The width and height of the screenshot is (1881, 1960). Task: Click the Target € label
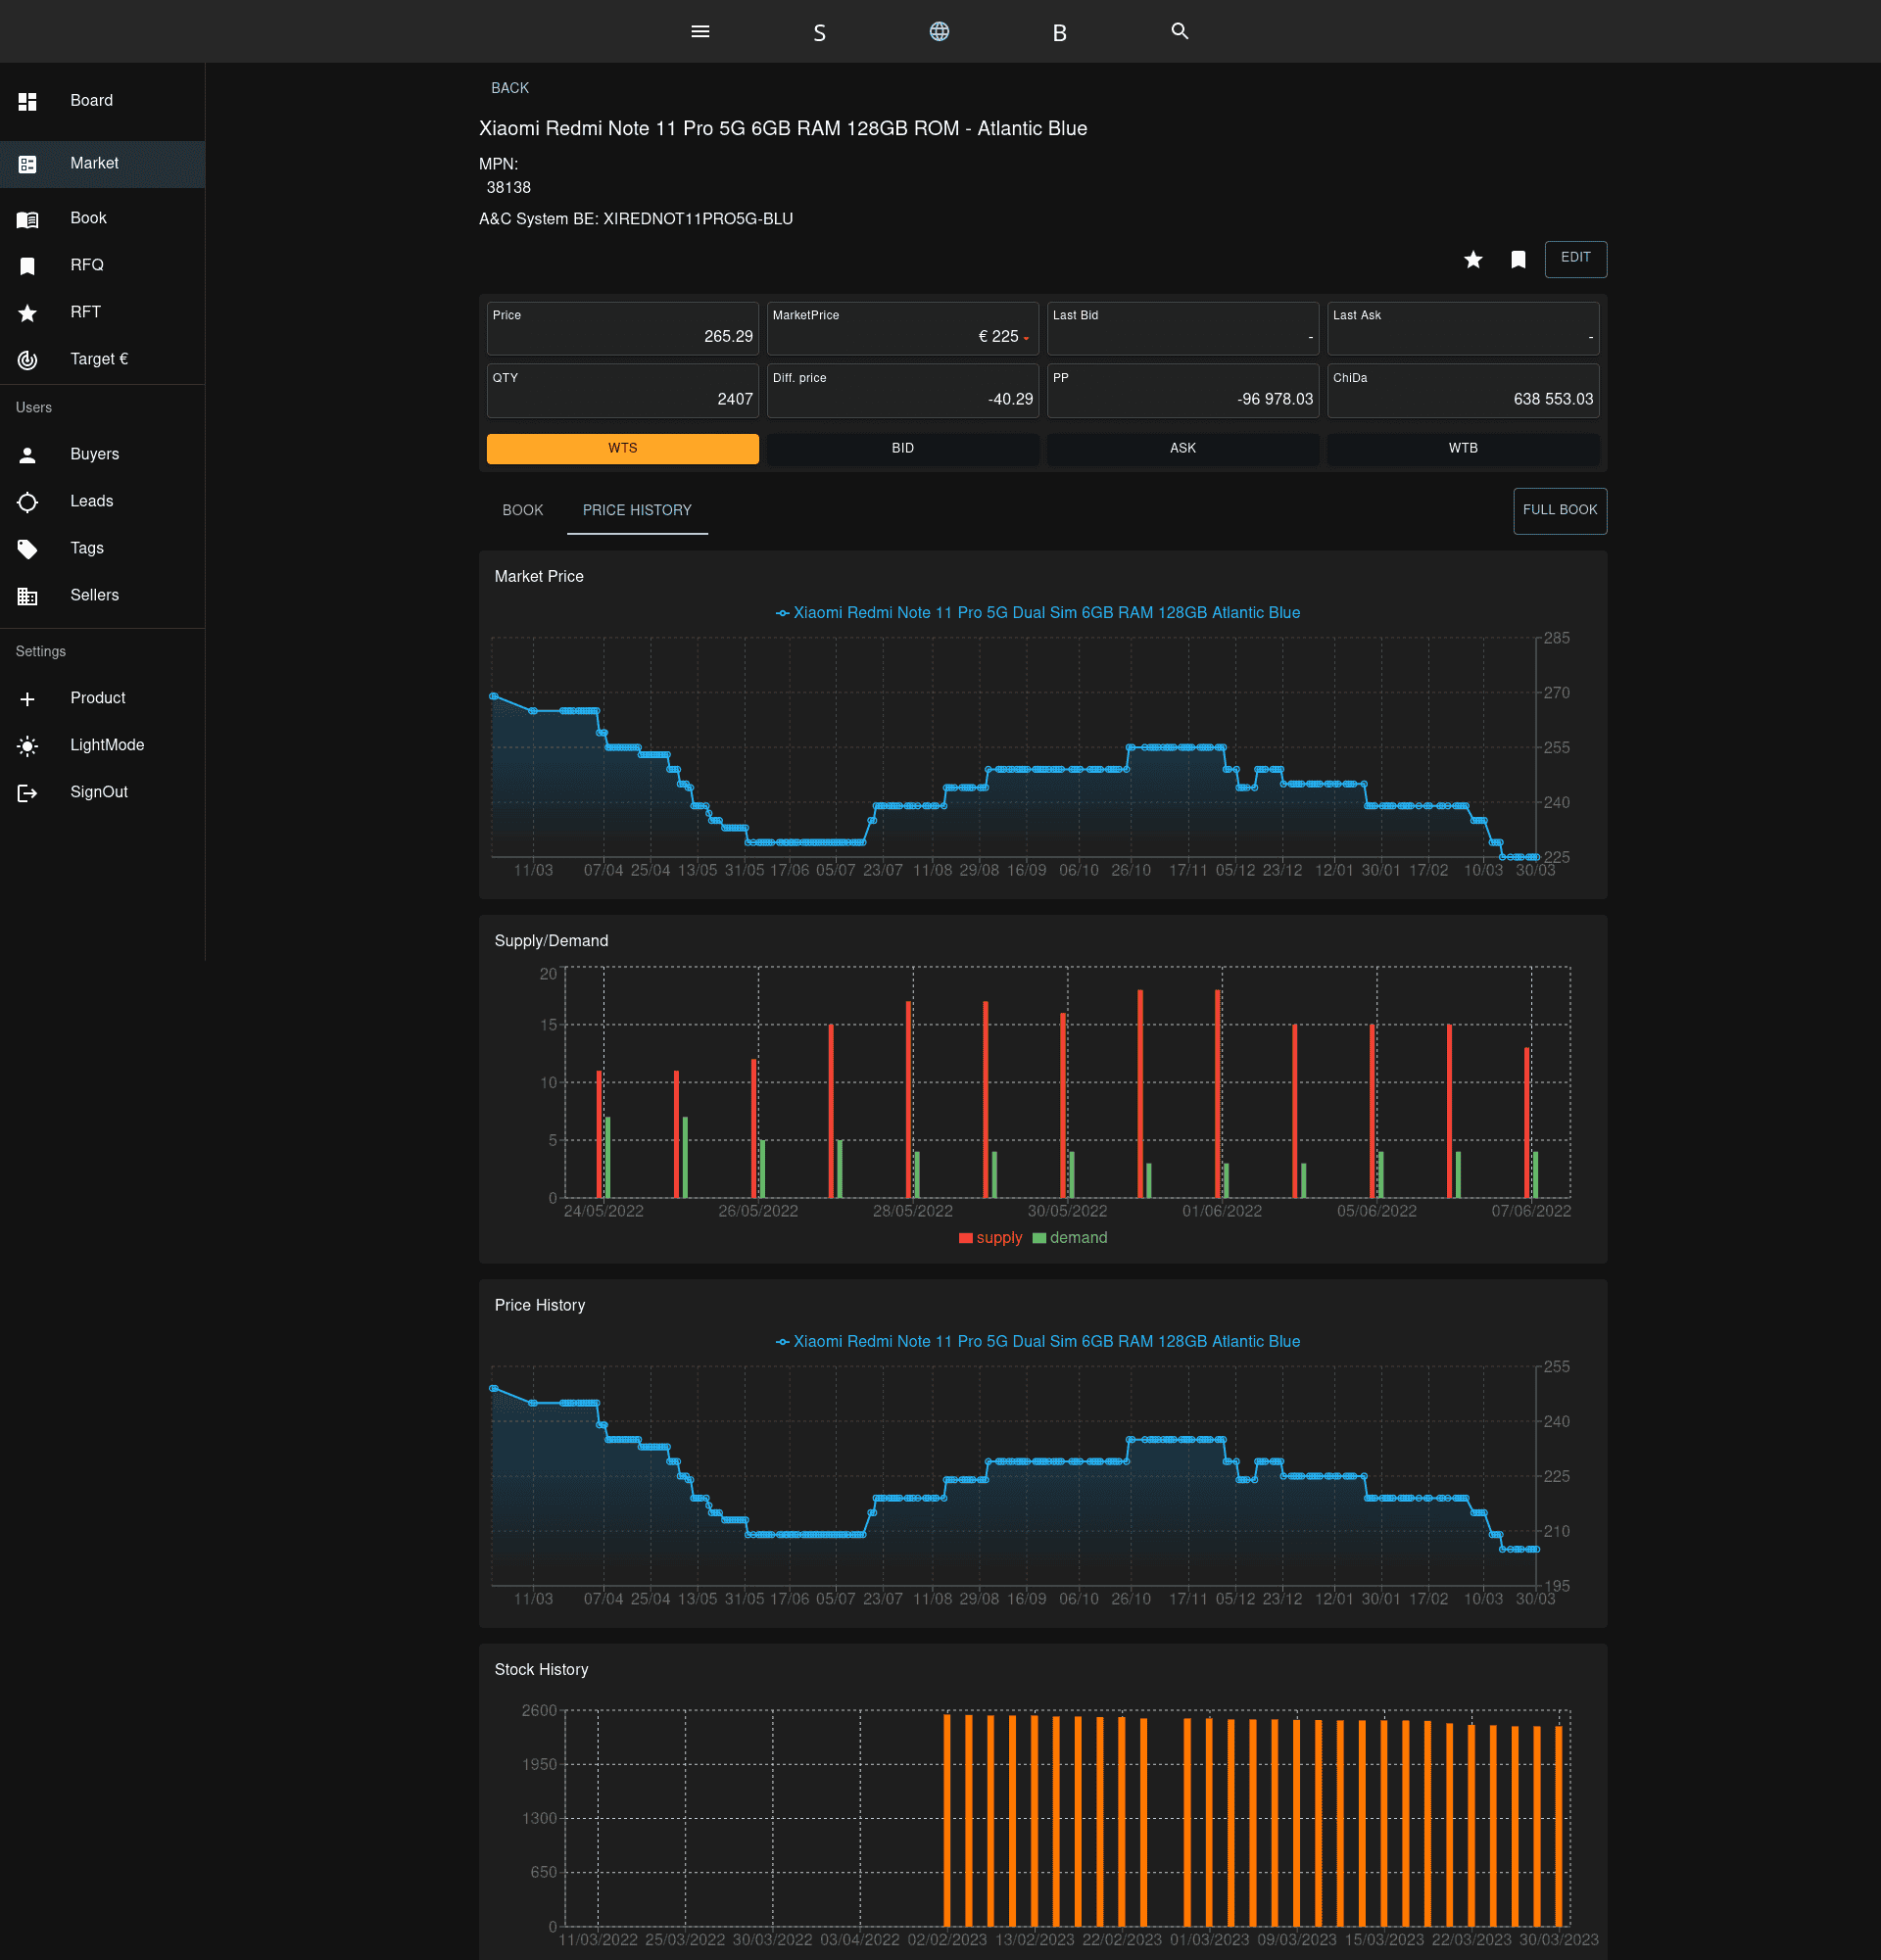[x=99, y=359]
